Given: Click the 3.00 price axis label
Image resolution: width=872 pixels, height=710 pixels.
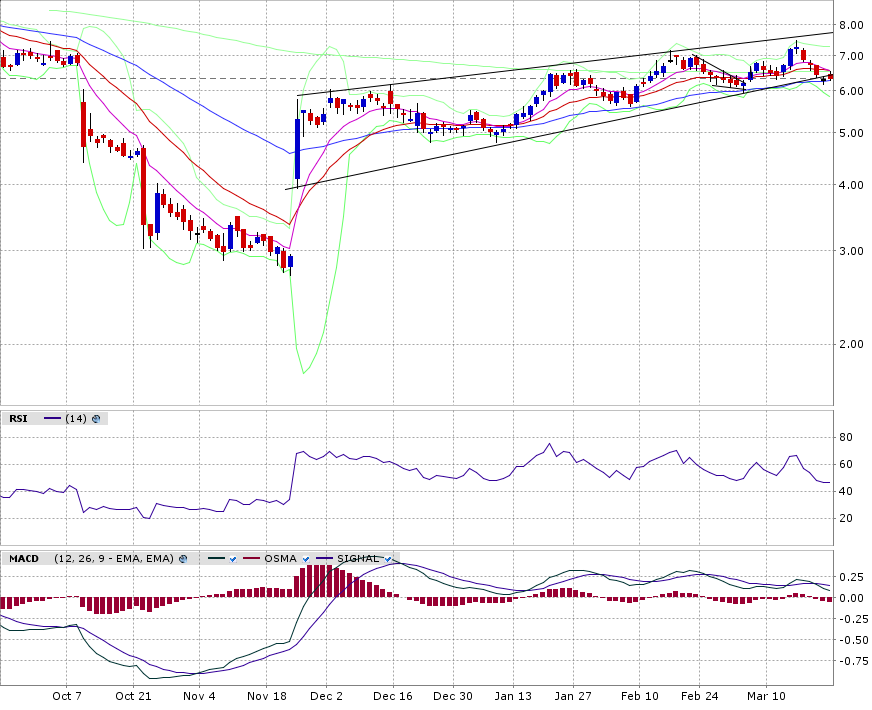Looking at the screenshot, I should pos(851,251).
